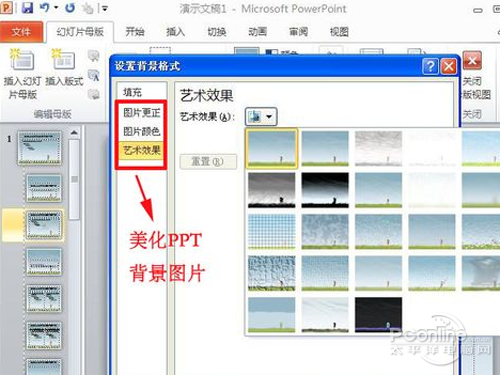Viewport: 500px width, 375px height.
Task: Open the 审阅 ribbon tab
Action: coord(298,32)
